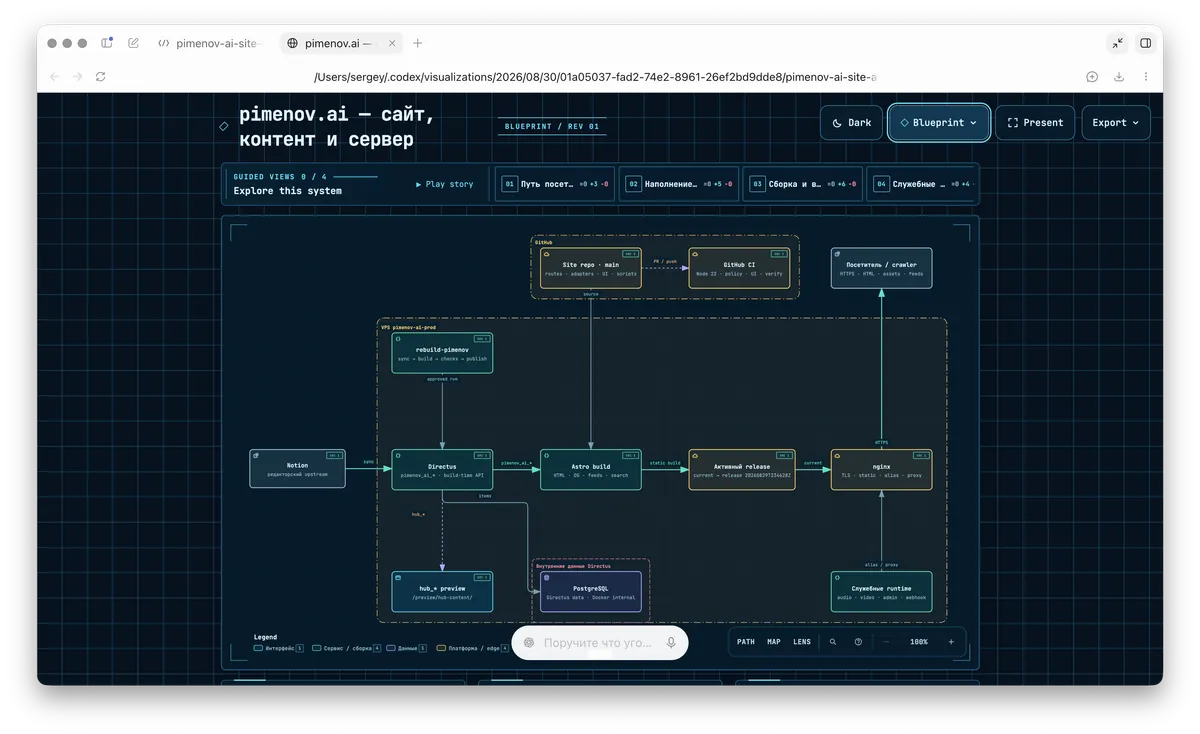The height and width of the screenshot is (734, 1200).
Task: Select the rebuild-pimenov node
Action: (x=442, y=353)
